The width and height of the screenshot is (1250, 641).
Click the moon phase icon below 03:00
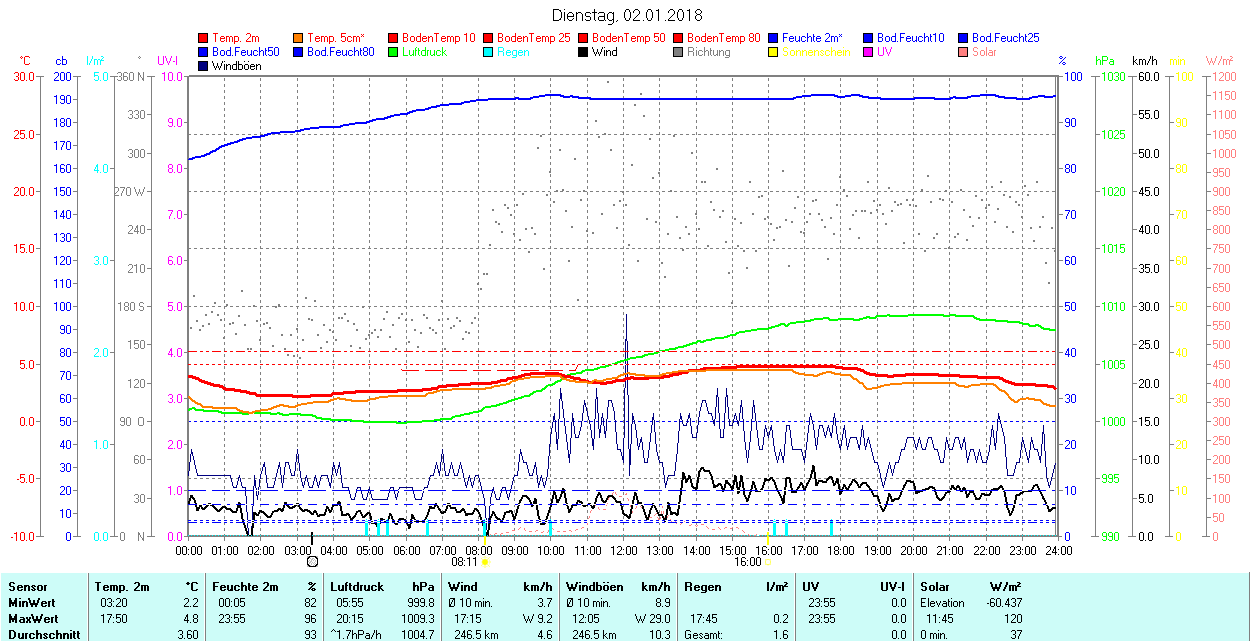click(x=312, y=562)
